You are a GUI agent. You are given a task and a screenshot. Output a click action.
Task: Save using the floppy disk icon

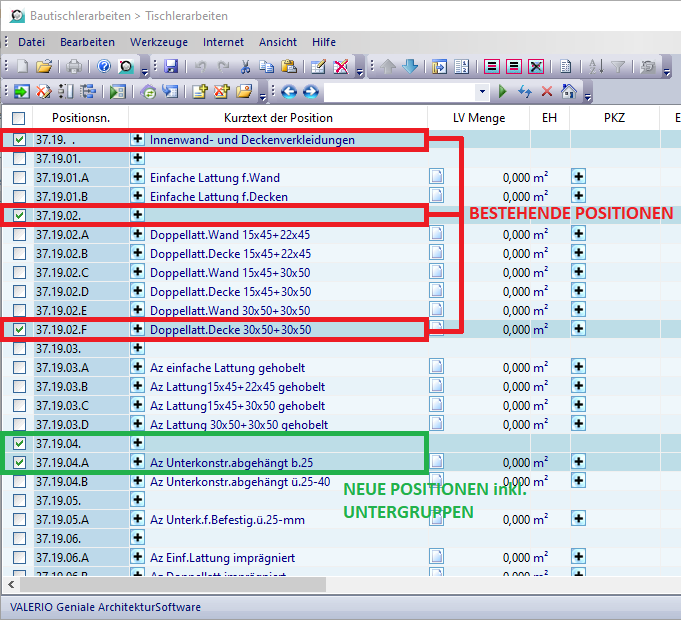click(170, 67)
